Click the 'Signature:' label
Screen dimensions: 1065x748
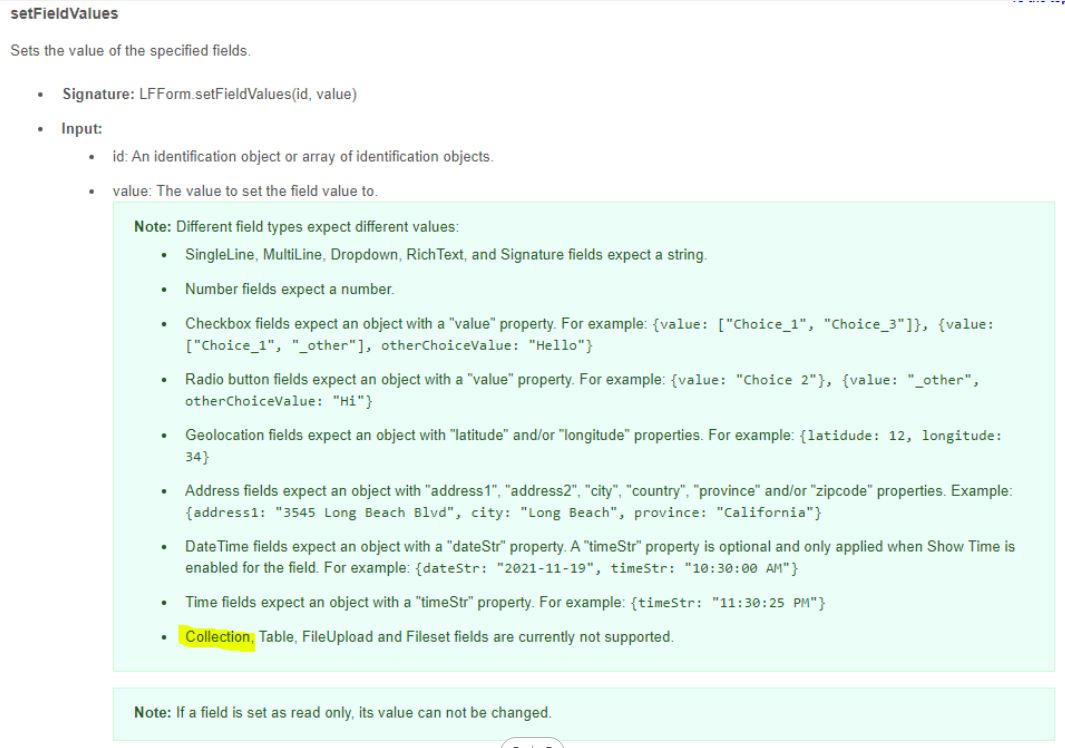tap(98, 94)
